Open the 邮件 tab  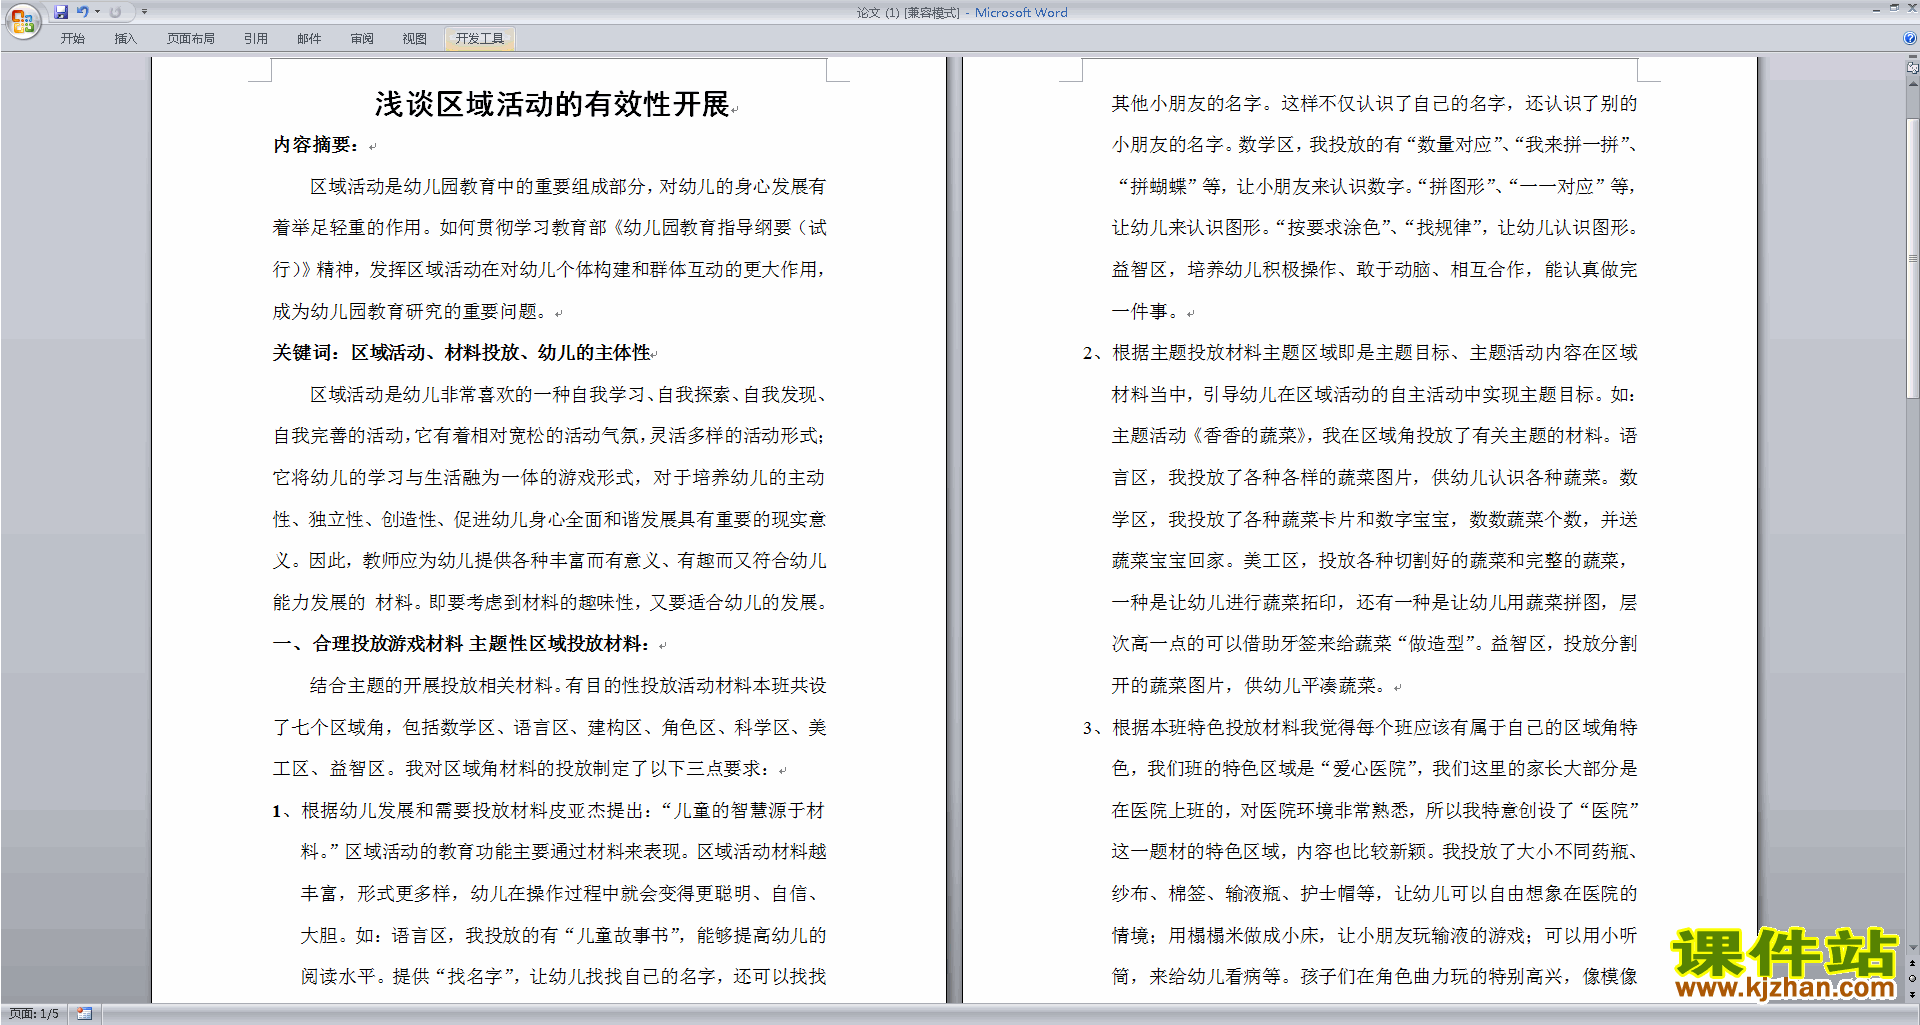coord(309,39)
